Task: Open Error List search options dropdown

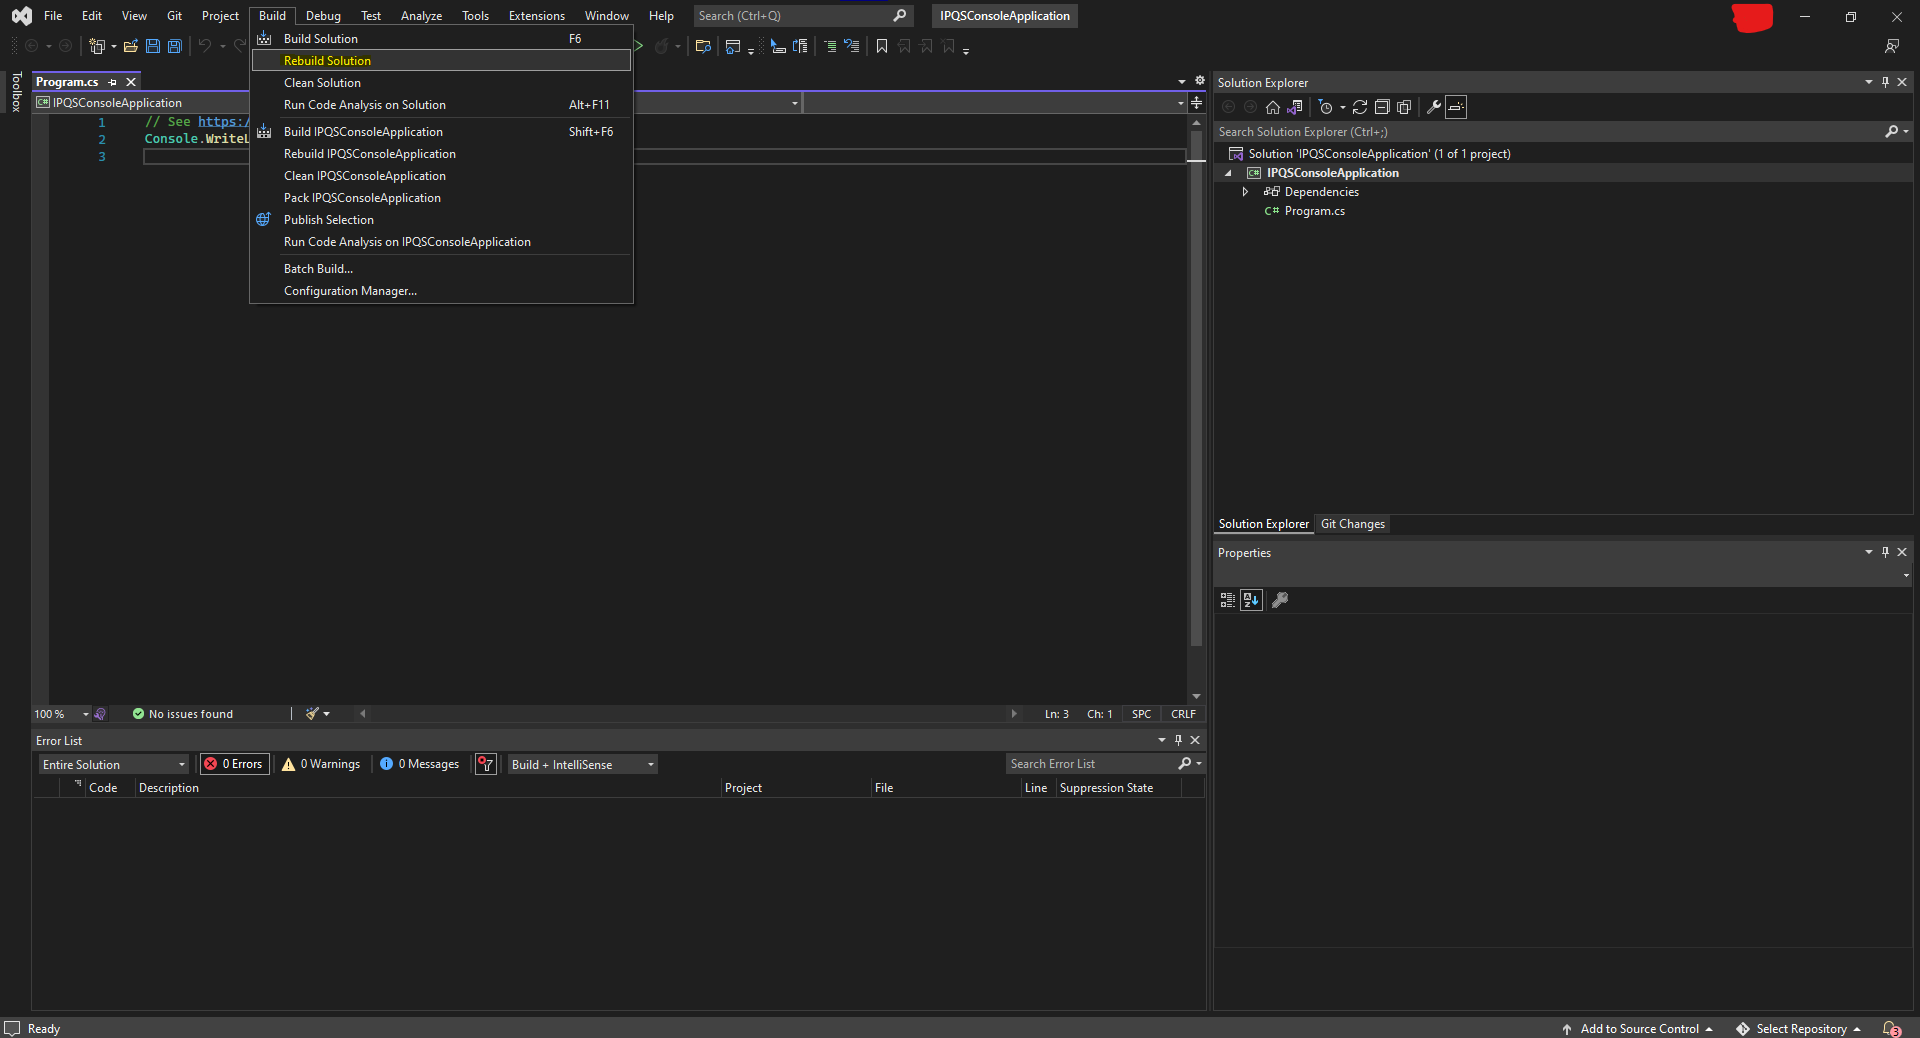Action: tap(1199, 764)
